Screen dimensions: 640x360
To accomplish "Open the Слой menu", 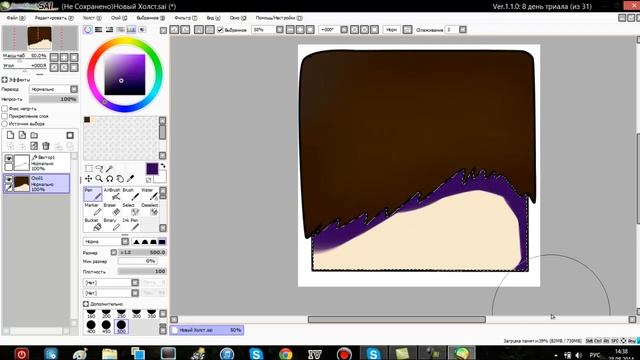I will pos(119,18).
